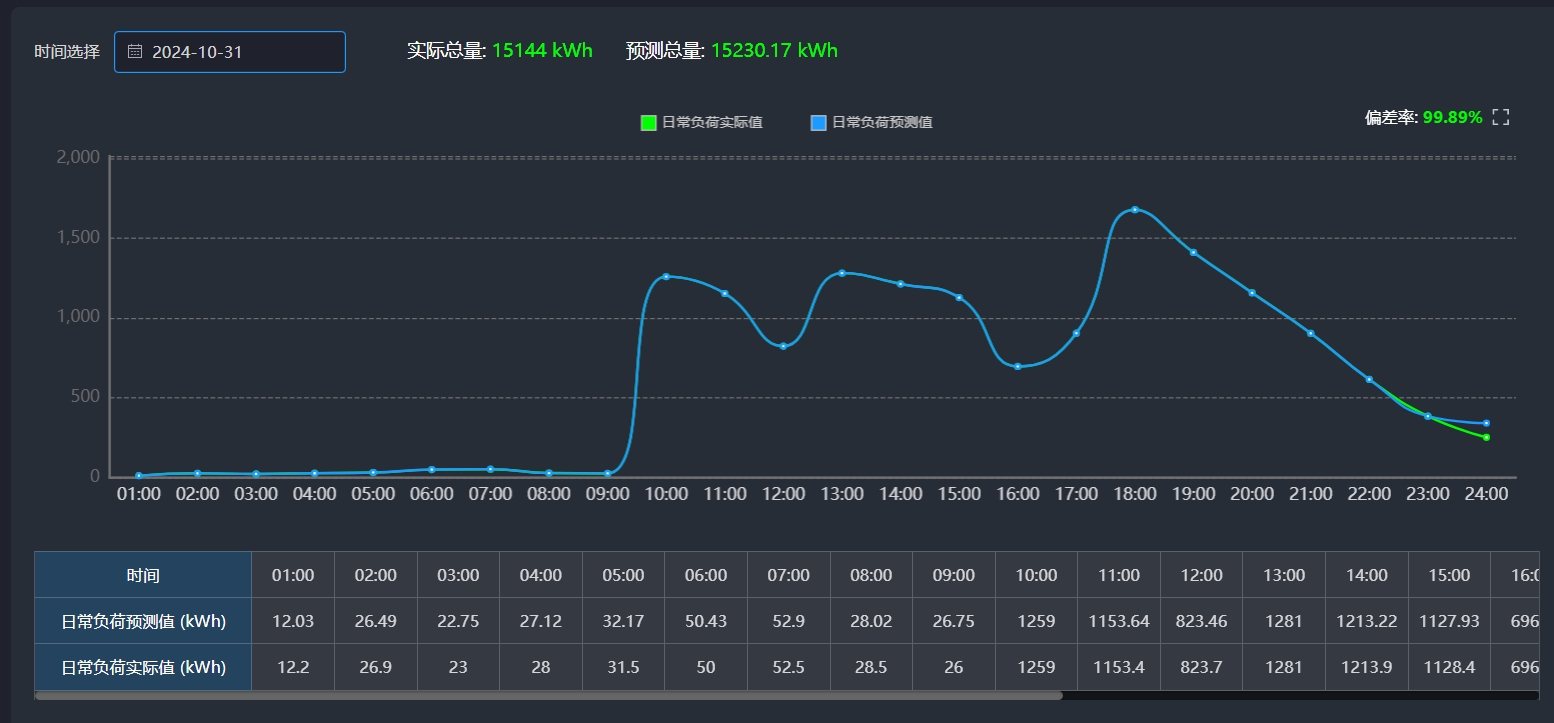
Task: Toggle 日常负荷实际值 series via legend label
Action: (712, 123)
